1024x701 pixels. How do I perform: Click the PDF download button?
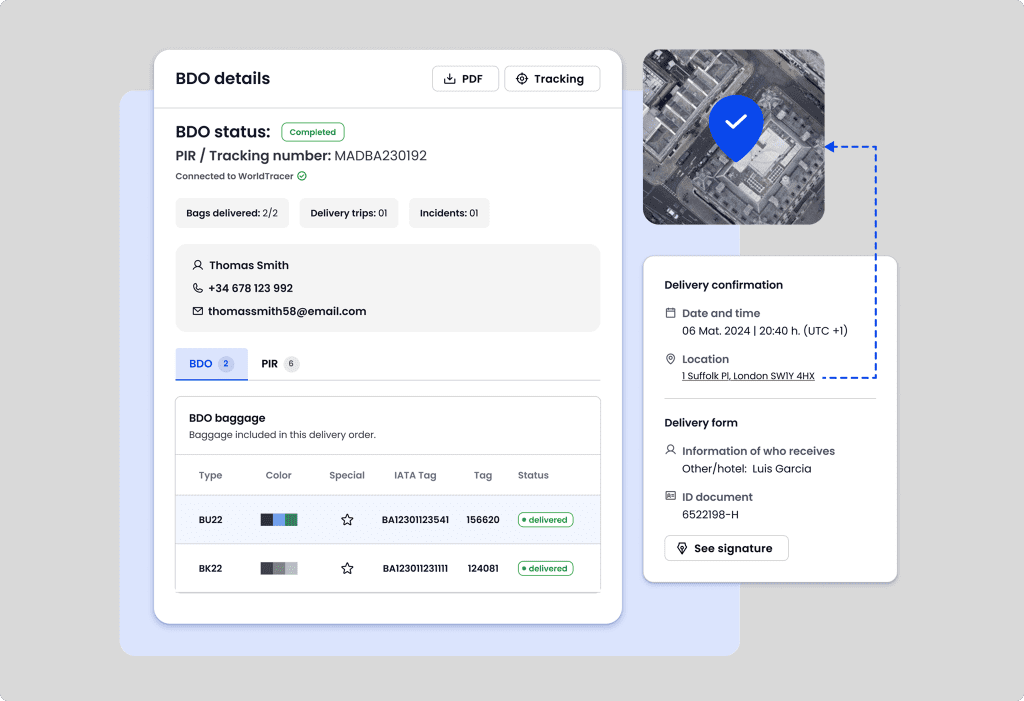(x=465, y=79)
